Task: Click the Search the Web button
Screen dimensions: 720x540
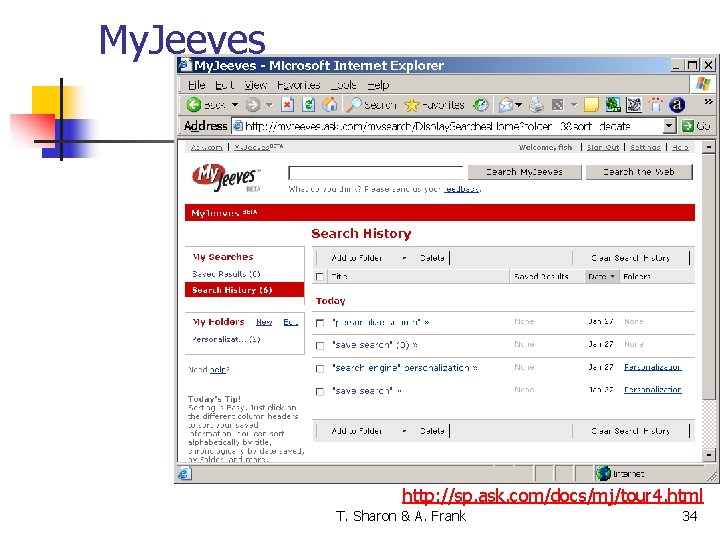Action: tap(639, 172)
